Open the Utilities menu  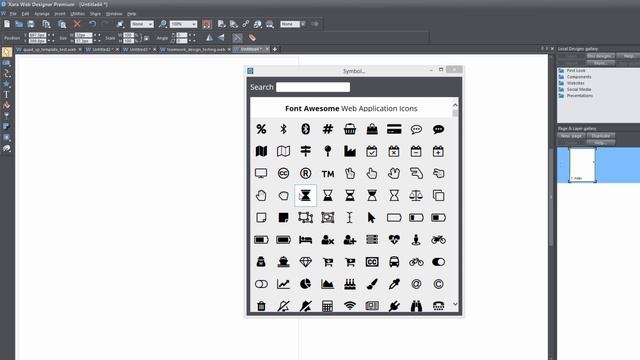click(78, 13)
